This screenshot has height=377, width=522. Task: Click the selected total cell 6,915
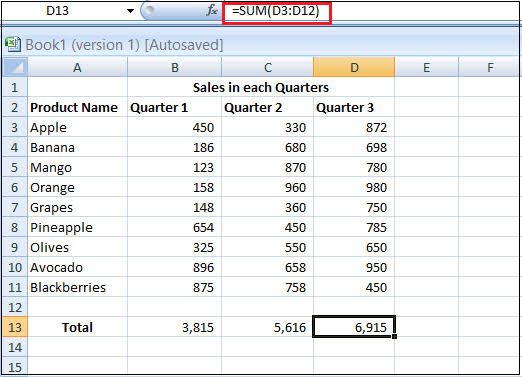tap(354, 327)
